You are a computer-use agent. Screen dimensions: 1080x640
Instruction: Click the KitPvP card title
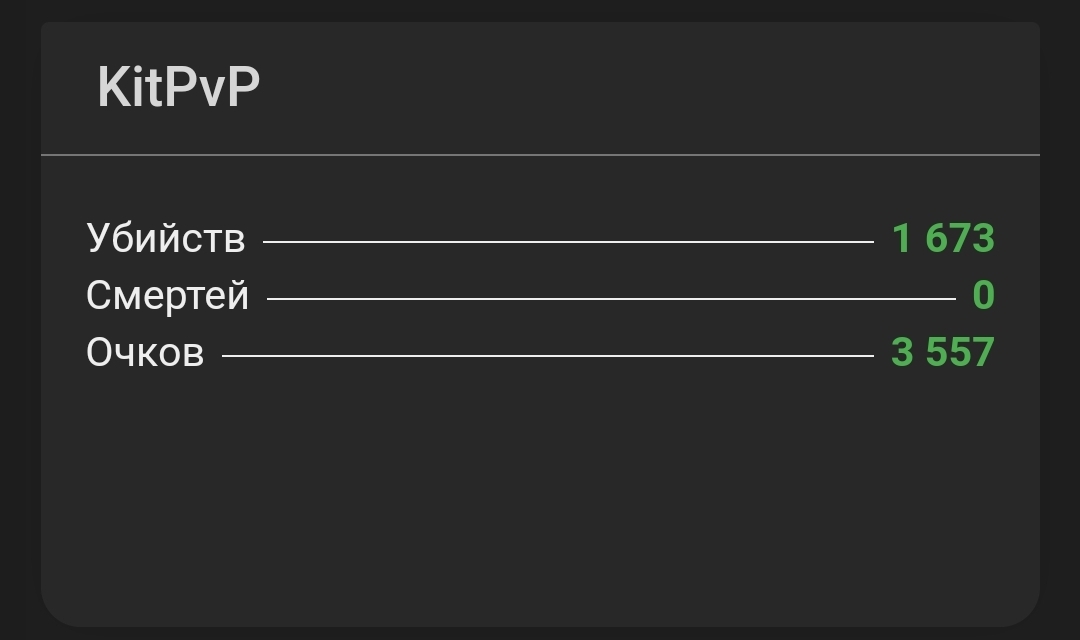click(x=178, y=87)
